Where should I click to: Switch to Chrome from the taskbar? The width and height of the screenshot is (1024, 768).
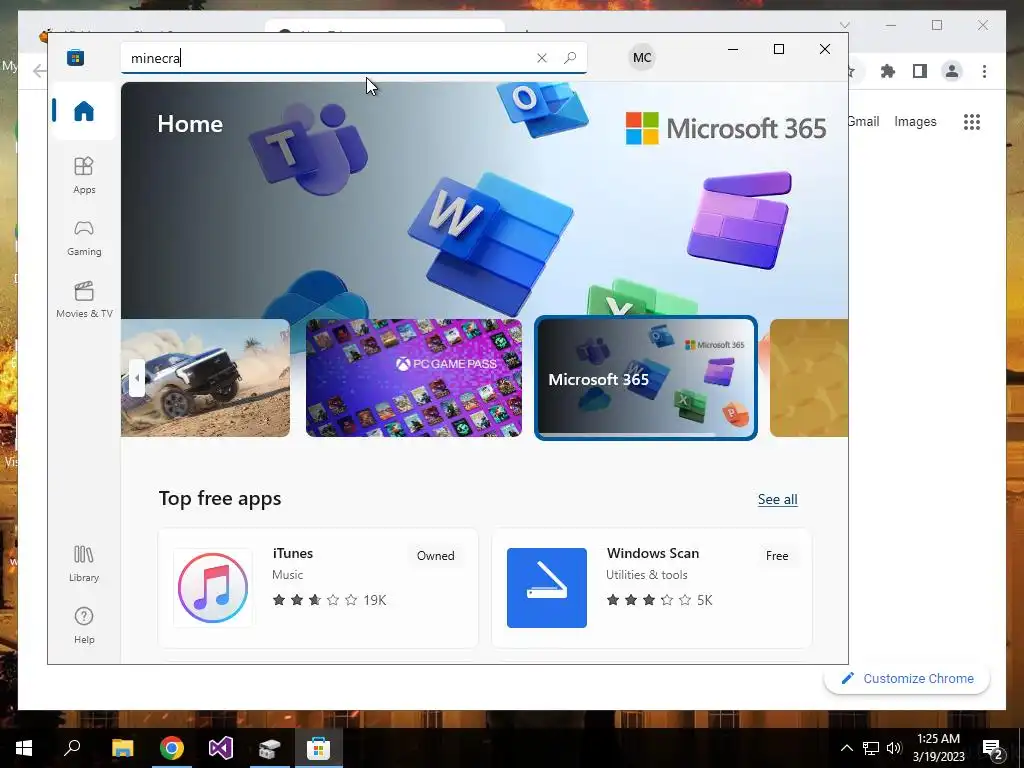point(172,748)
